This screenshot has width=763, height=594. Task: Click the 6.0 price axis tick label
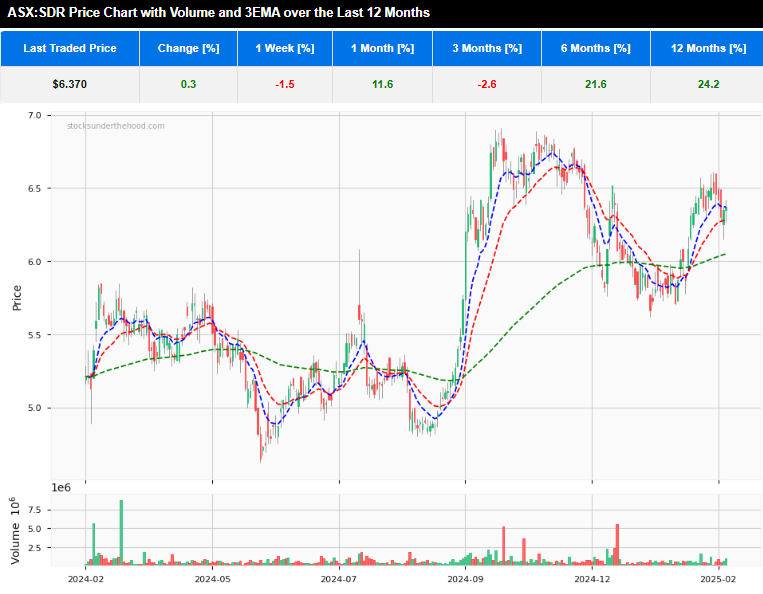pyautogui.click(x=35, y=262)
